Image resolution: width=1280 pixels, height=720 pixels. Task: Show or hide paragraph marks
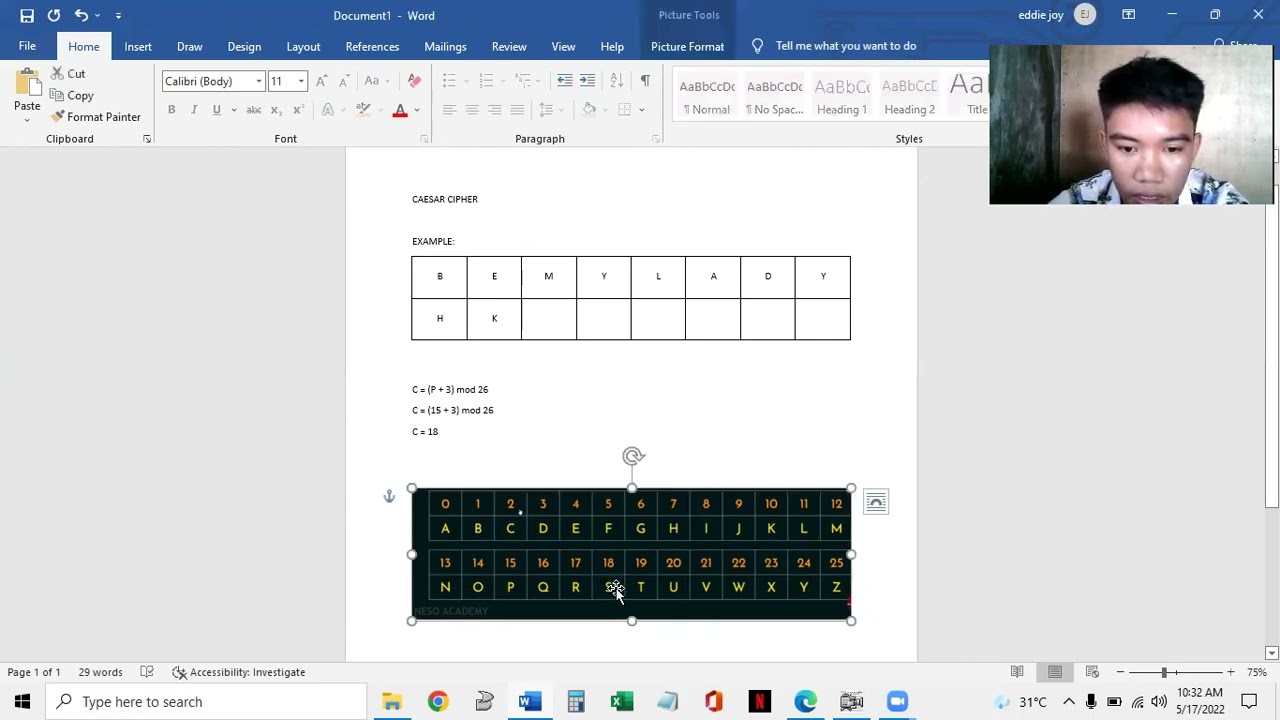[x=645, y=81]
